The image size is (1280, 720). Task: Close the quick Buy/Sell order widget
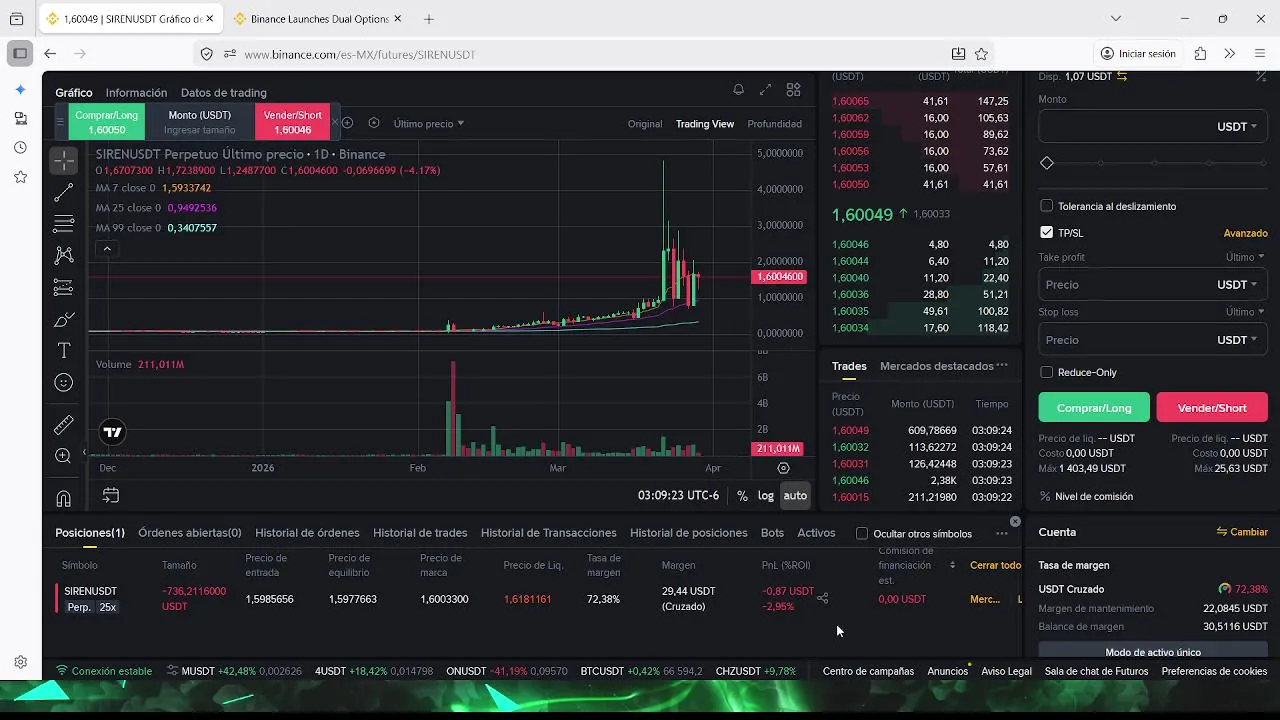pyautogui.click(x=335, y=123)
